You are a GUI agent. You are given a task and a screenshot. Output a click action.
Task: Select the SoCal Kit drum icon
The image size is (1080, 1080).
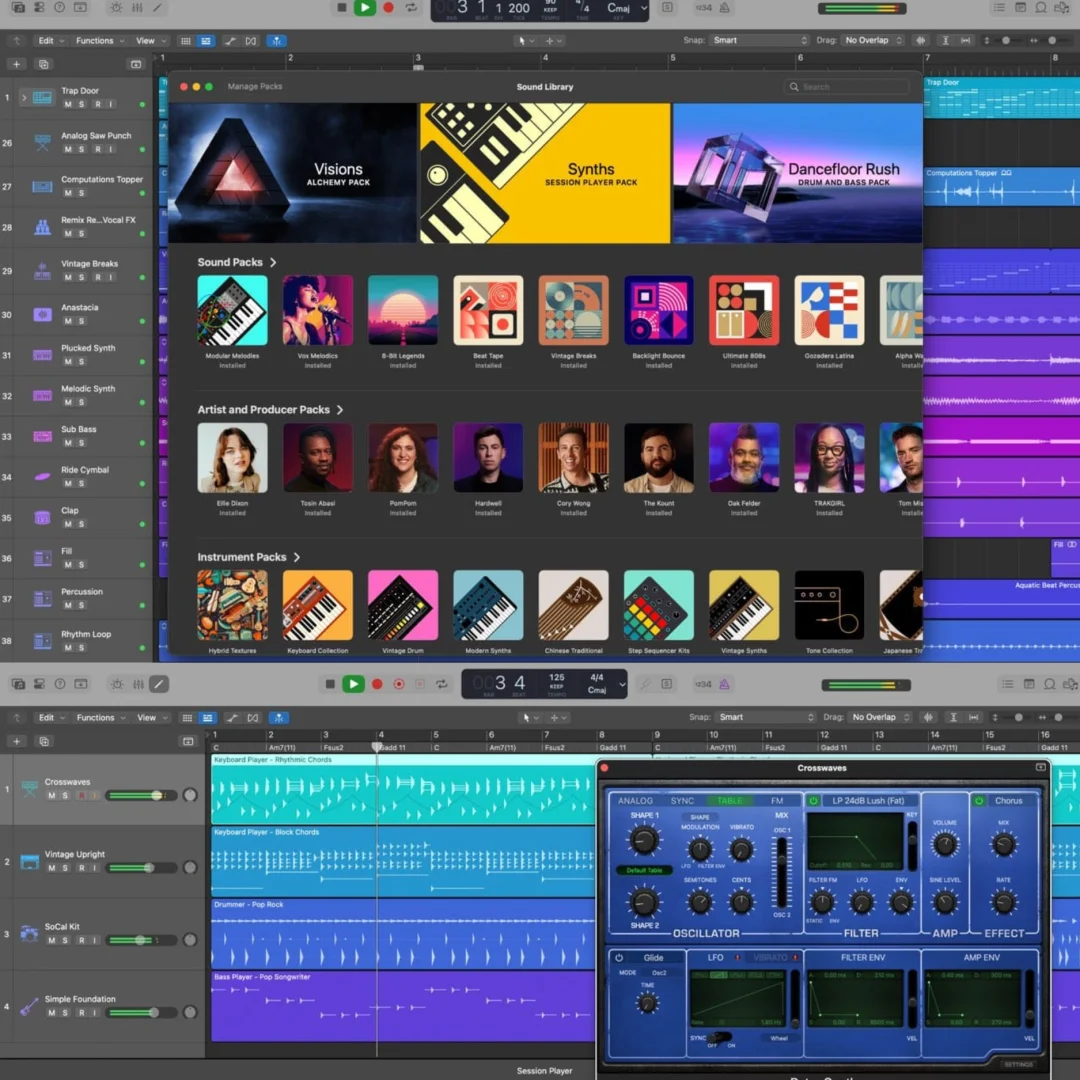click(x=30, y=934)
